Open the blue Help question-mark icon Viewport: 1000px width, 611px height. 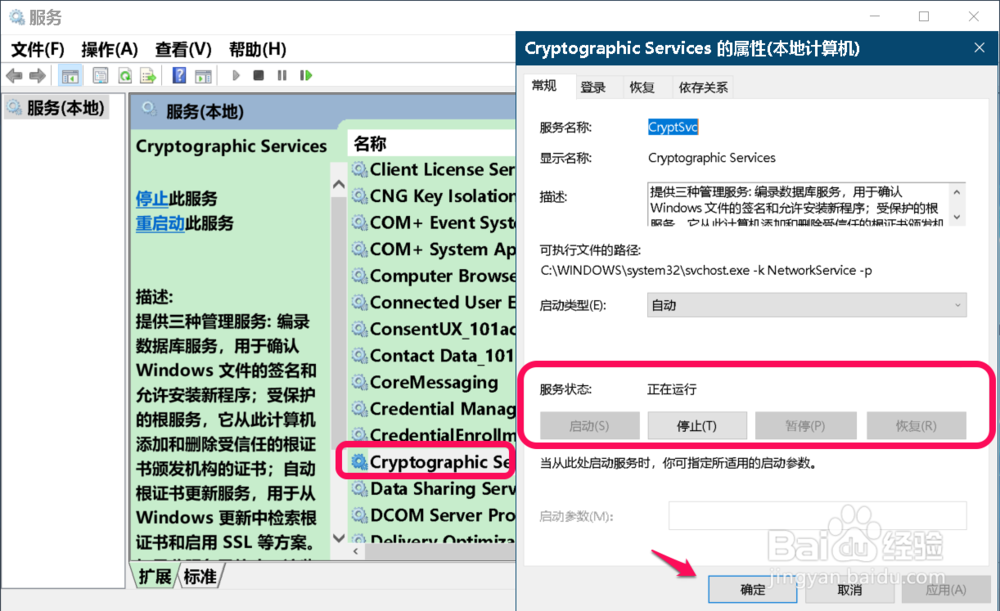179,76
